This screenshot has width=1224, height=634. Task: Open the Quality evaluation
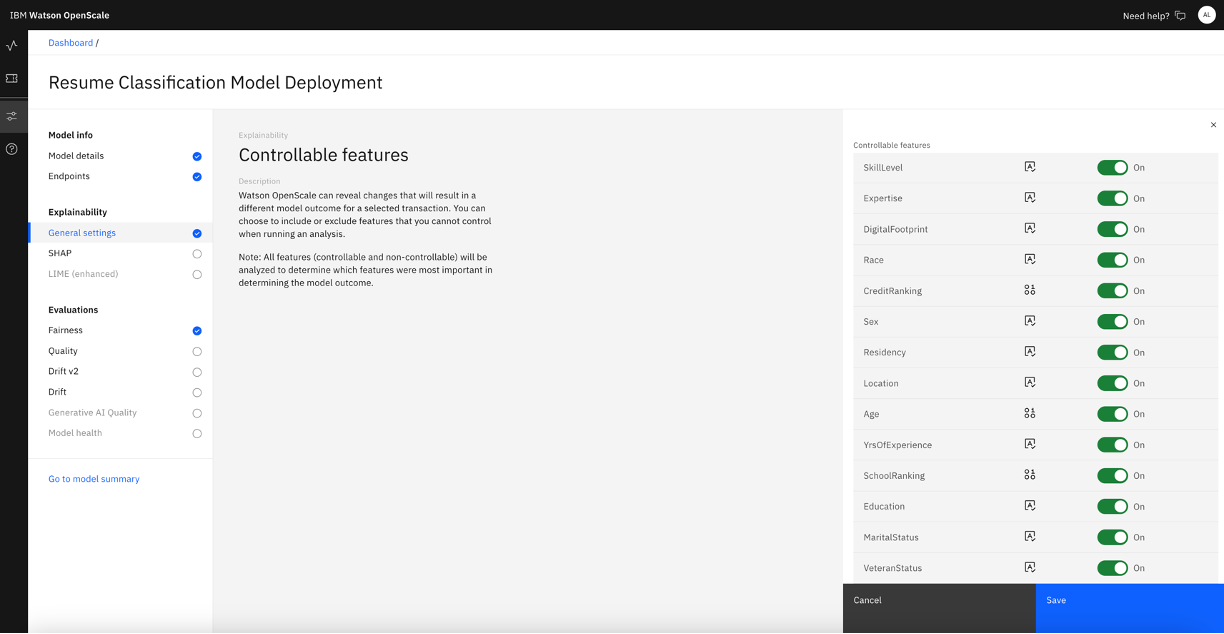(x=63, y=351)
